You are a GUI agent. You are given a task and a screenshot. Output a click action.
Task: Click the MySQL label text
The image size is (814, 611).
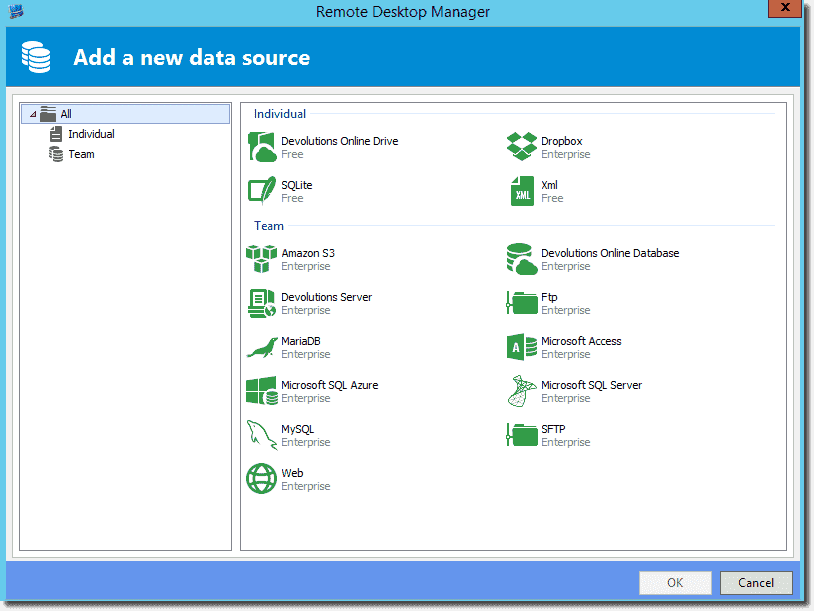(x=297, y=429)
